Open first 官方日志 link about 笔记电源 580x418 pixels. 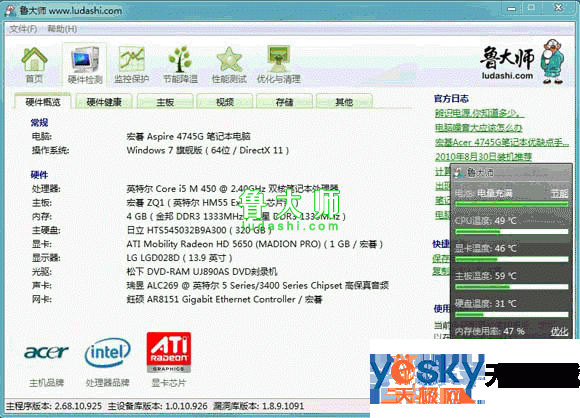(479, 113)
